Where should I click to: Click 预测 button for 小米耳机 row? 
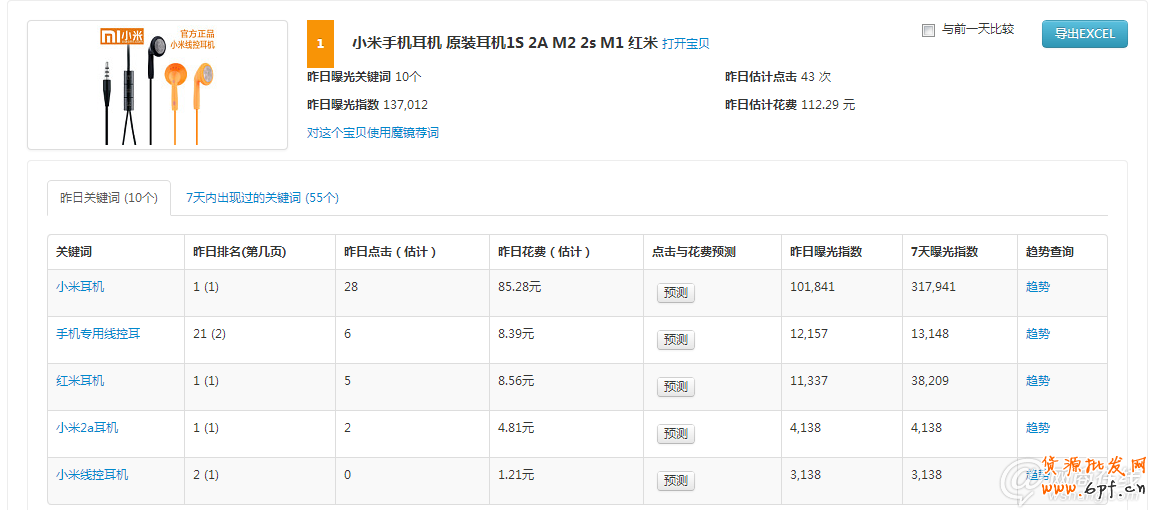(x=675, y=293)
